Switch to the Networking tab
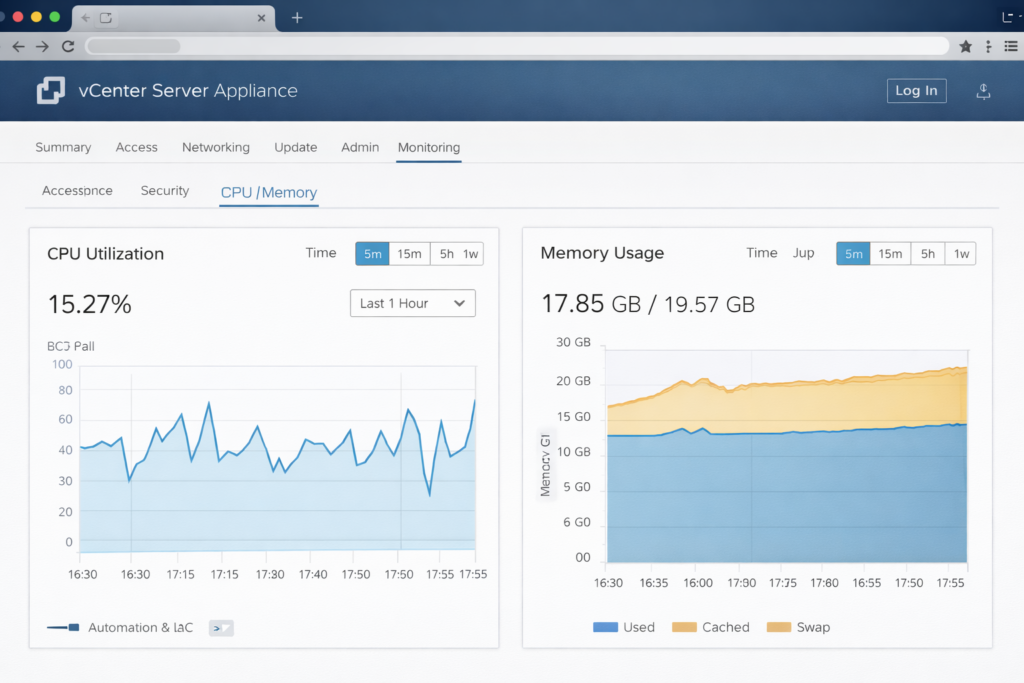This screenshot has height=683, width=1024. (216, 147)
